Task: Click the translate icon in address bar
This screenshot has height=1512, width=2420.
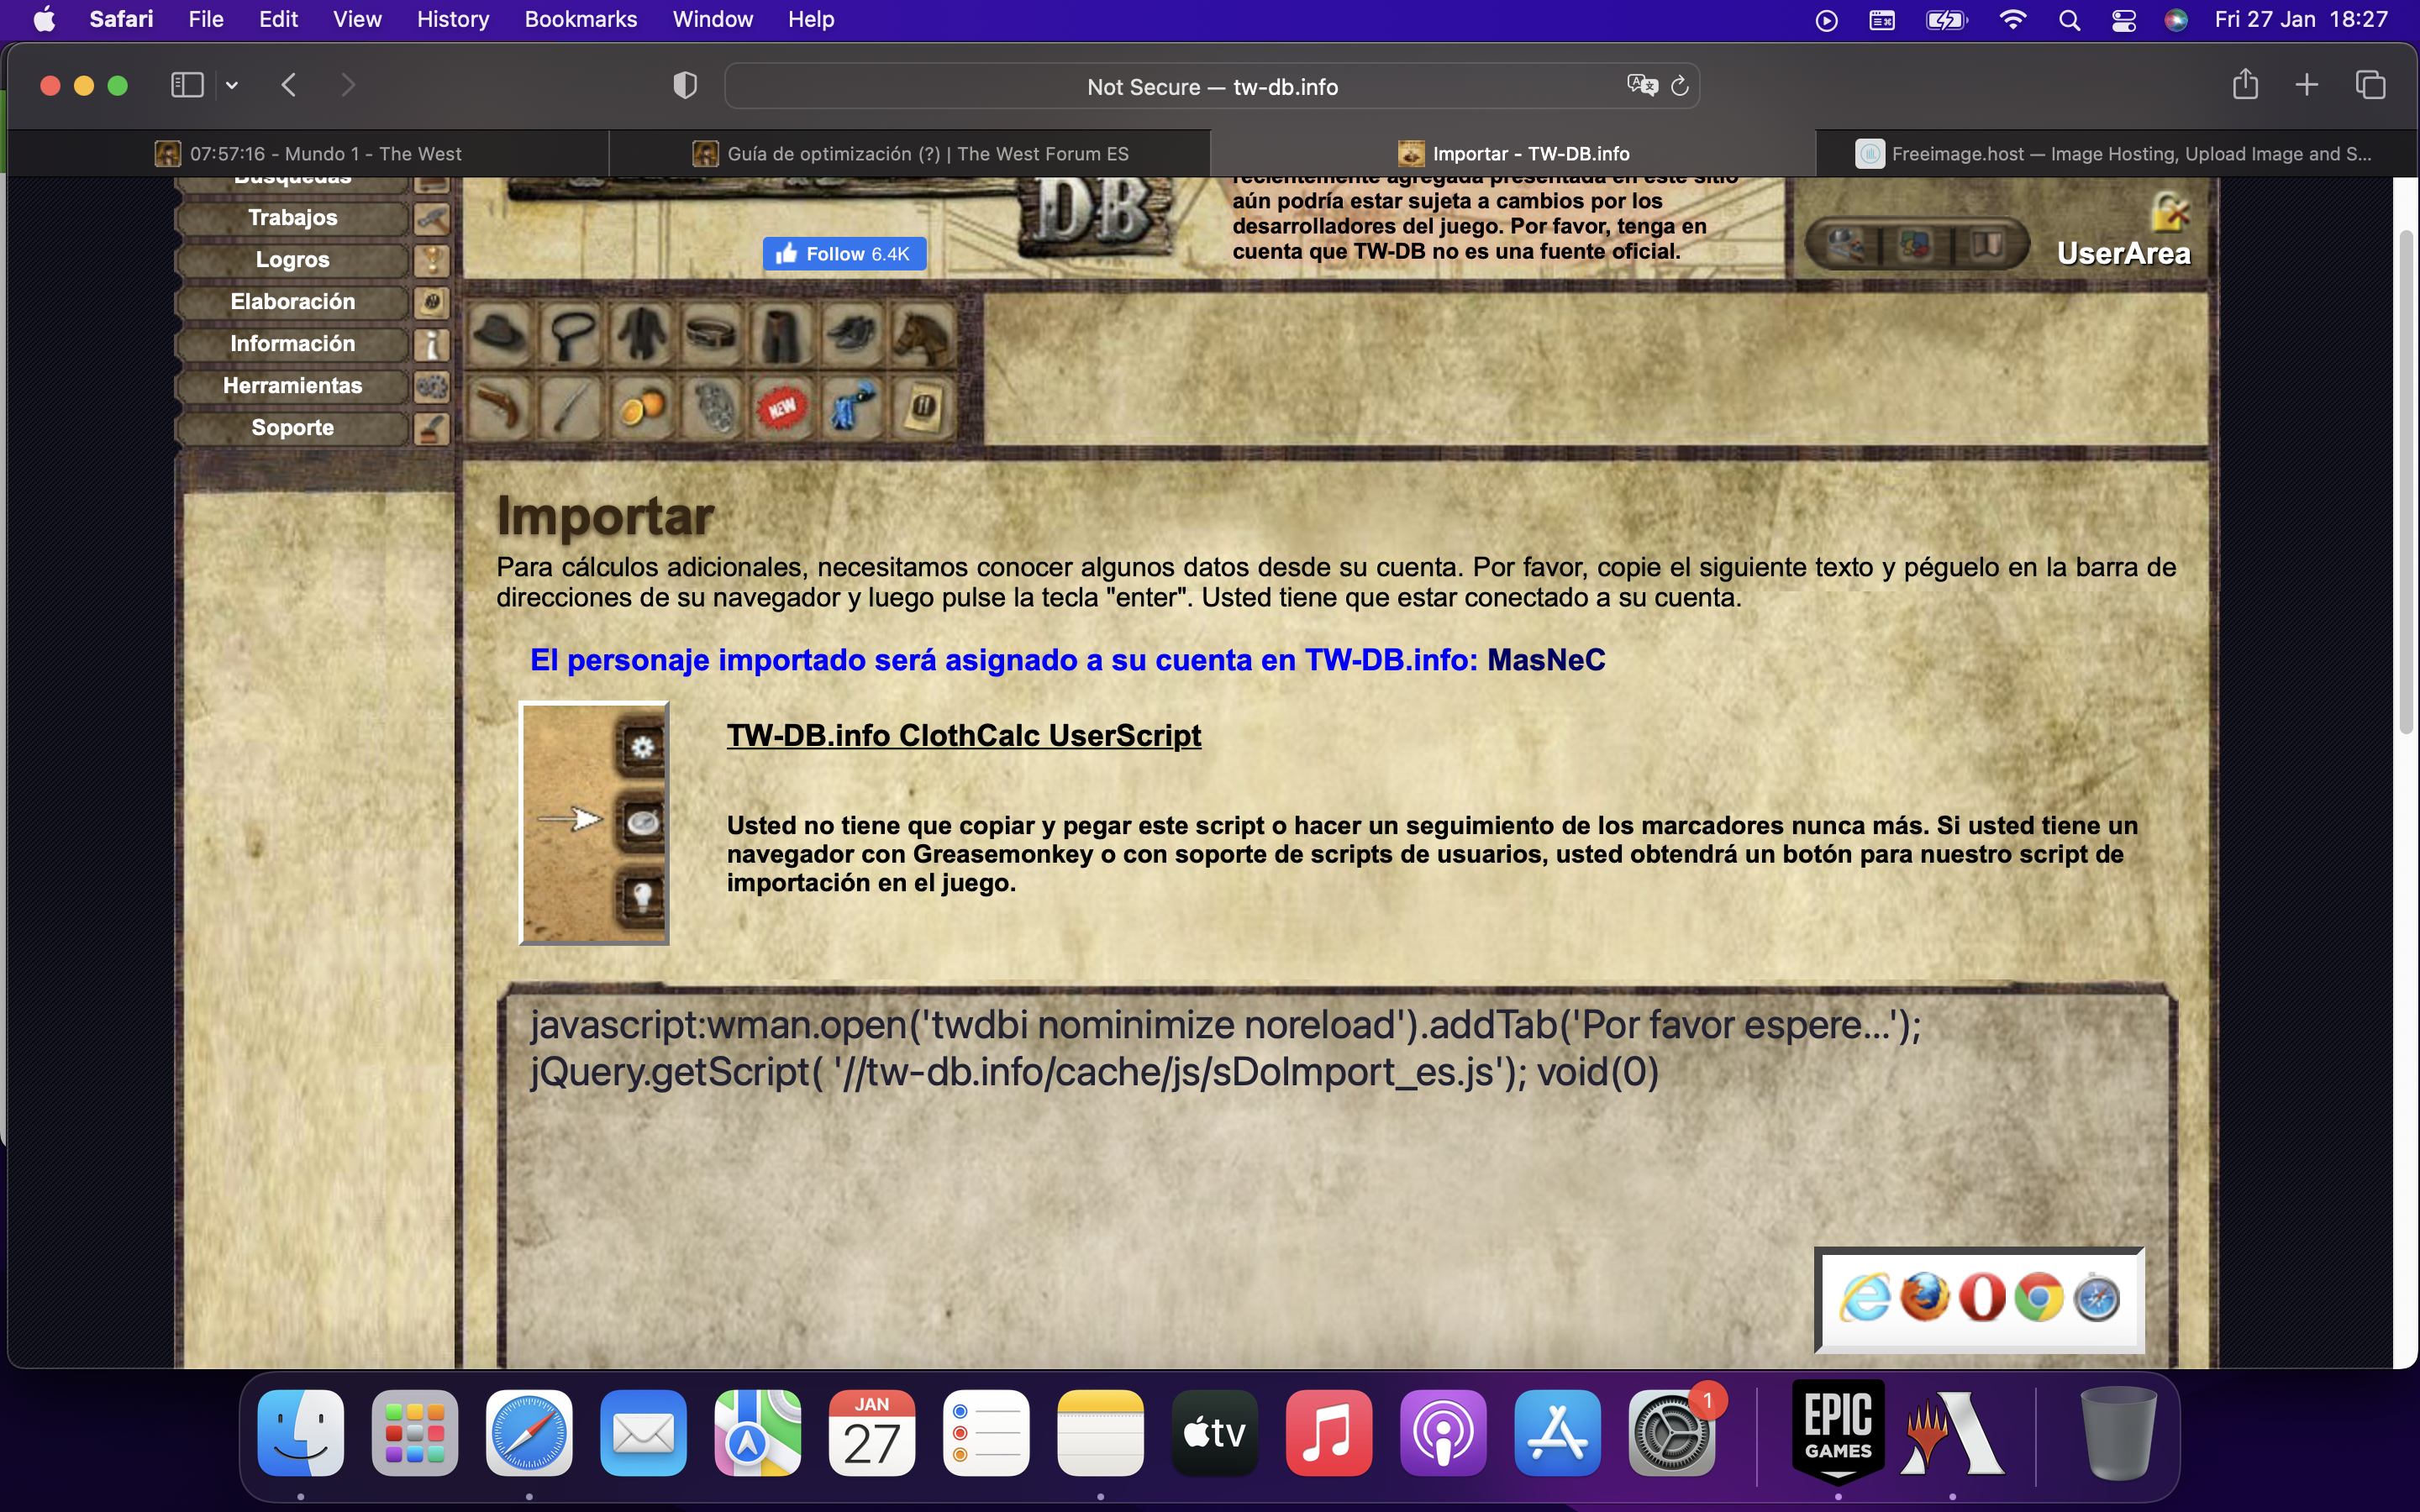Action: [1641, 86]
